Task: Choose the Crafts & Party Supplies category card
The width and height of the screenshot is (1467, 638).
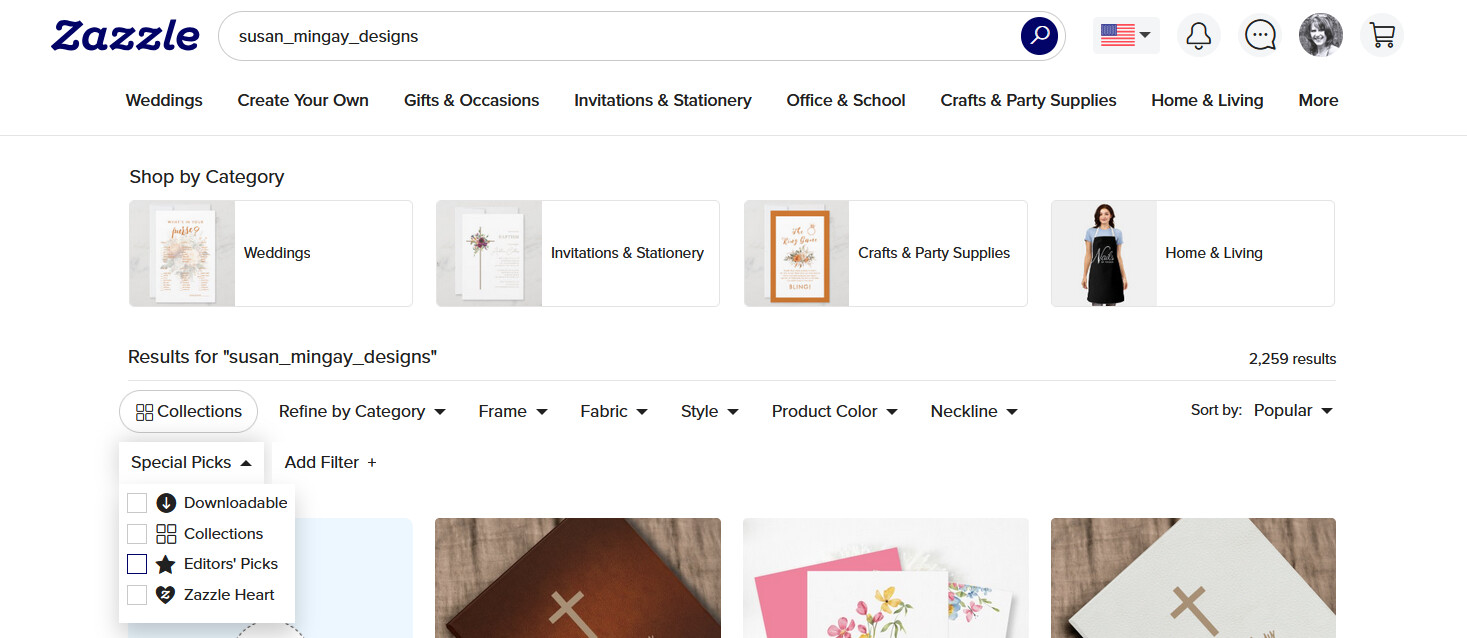Action: click(x=885, y=253)
